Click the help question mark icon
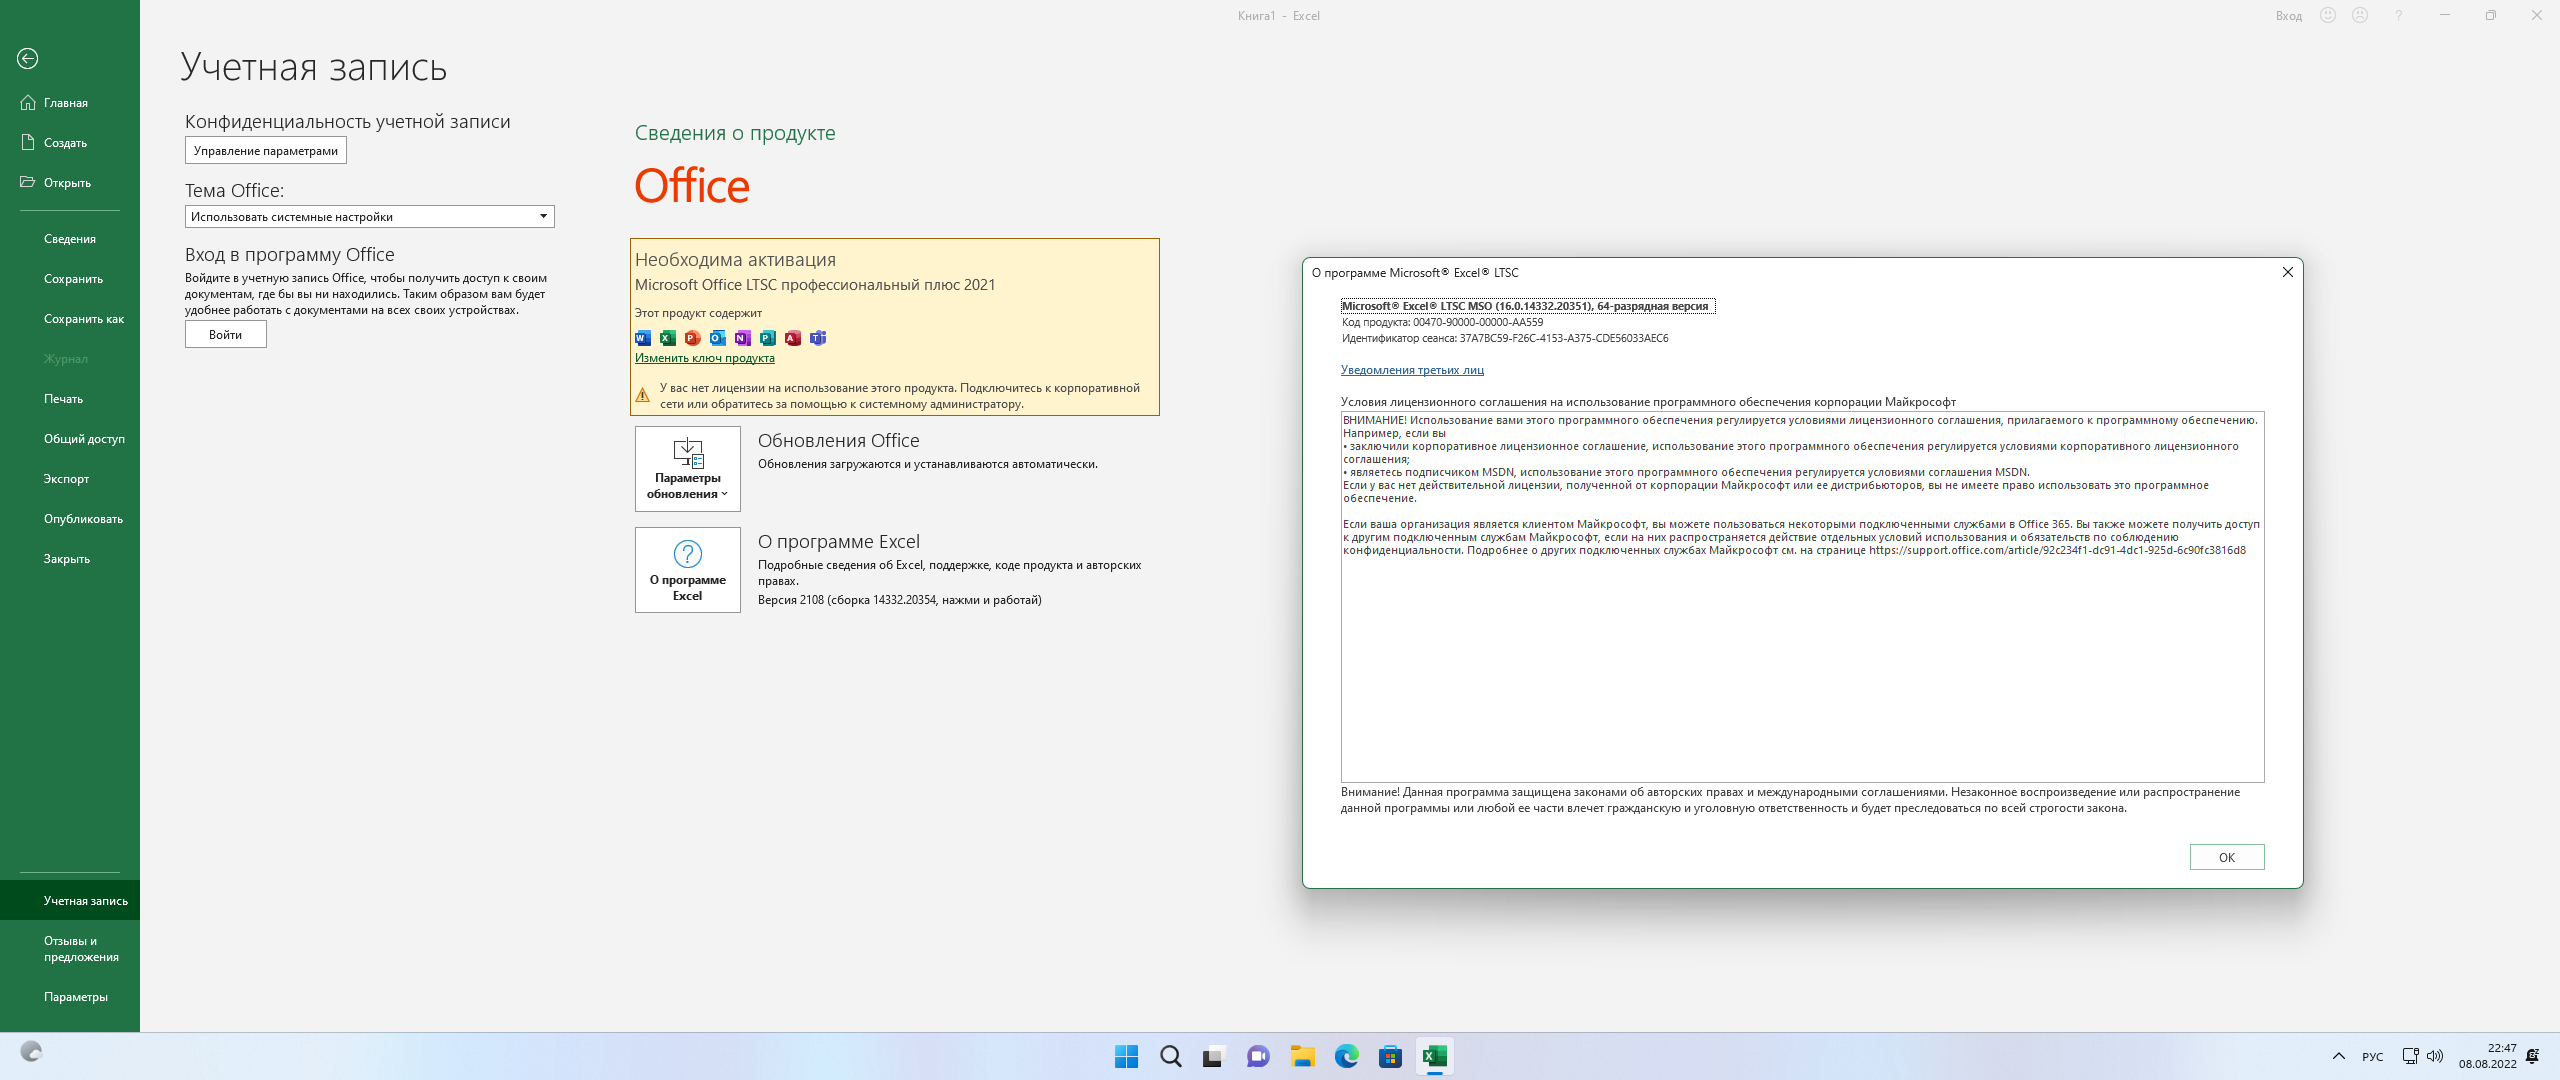The height and width of the screenshot is (1080, 2560). pyautogui.click(x=2398, y=16)
